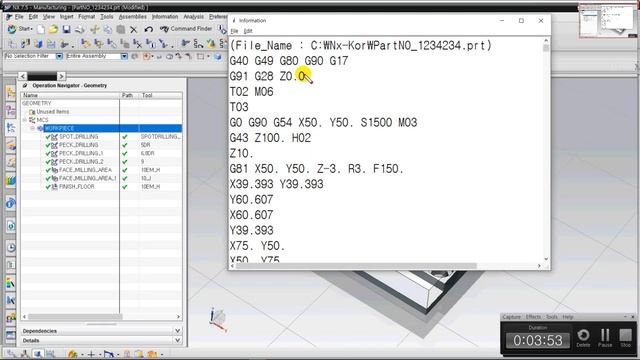Click the Paste clipboard icon
This screenshot has height=360, width=640.
[120, 29]
